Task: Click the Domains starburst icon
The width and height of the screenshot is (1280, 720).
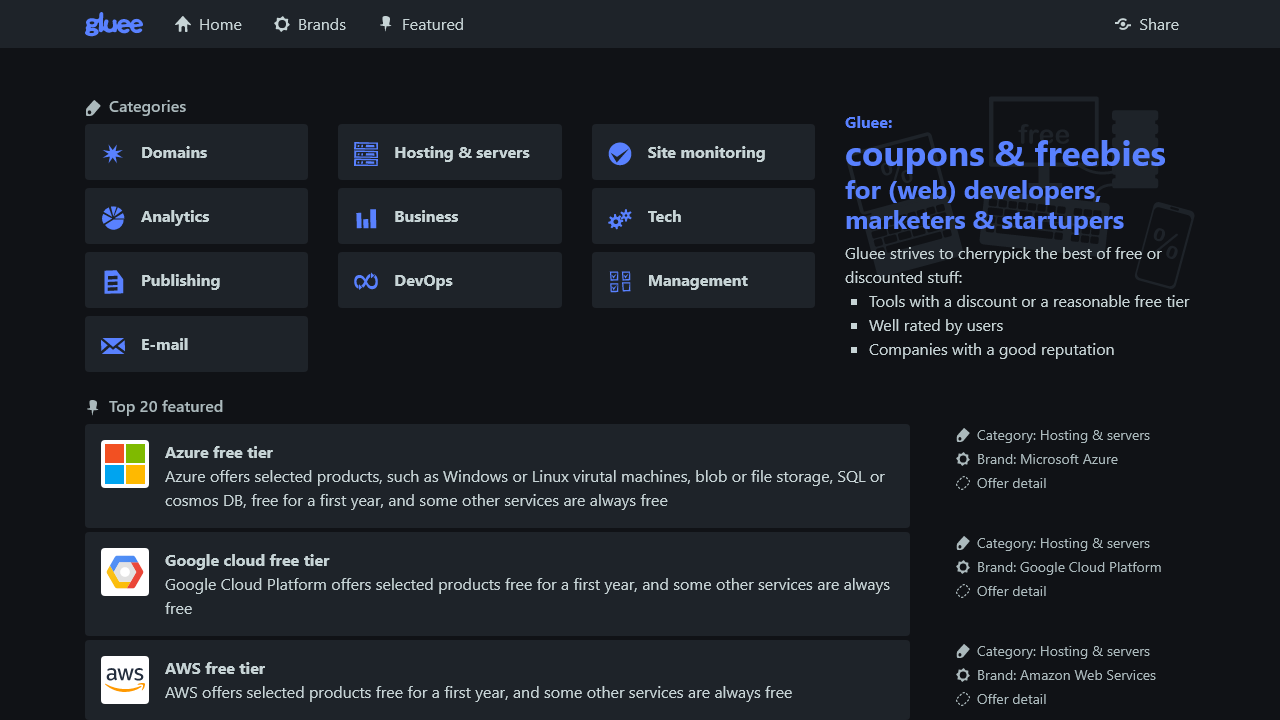Action: point(113,153)
